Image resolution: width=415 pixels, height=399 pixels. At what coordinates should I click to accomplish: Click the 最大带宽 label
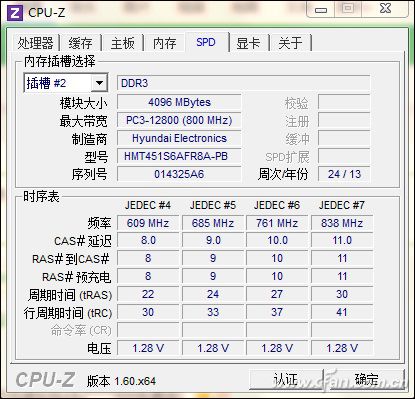(x=83, y=121)
